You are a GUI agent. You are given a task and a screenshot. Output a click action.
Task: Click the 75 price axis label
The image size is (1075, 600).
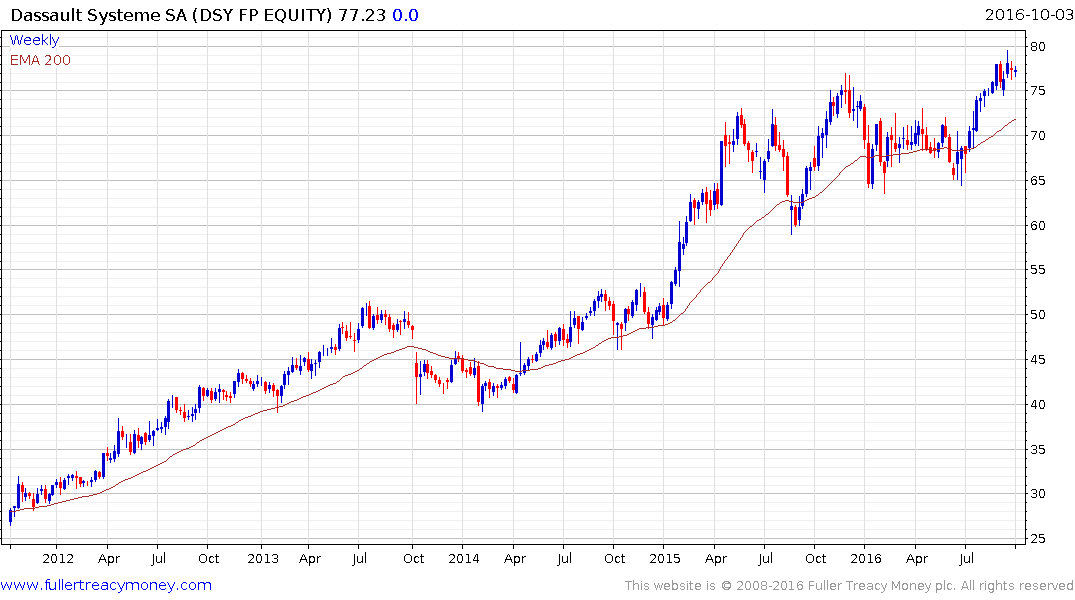pos(1038,91)
